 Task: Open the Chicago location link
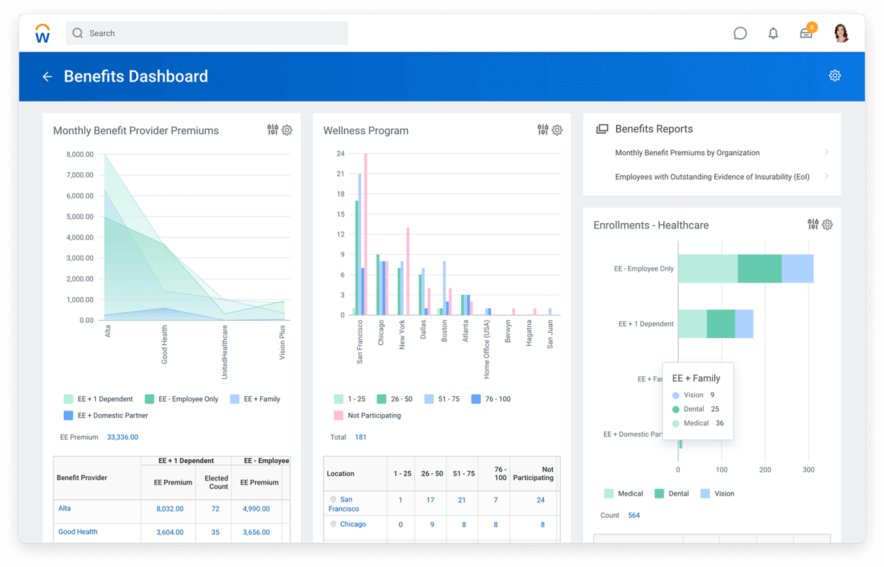(353, 524)
